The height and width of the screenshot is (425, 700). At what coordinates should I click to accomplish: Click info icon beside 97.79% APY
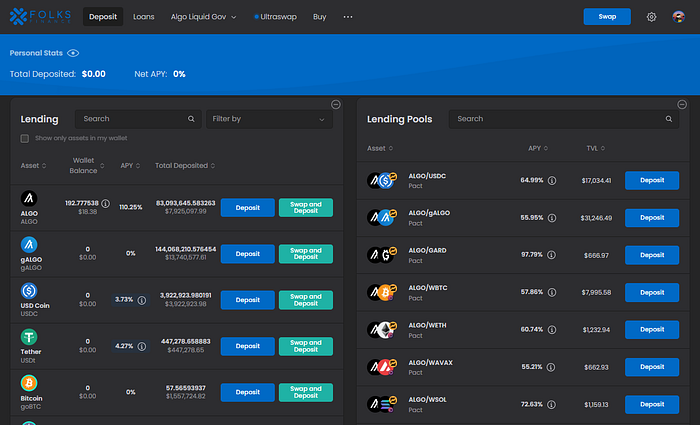click(x=551, y=255)
